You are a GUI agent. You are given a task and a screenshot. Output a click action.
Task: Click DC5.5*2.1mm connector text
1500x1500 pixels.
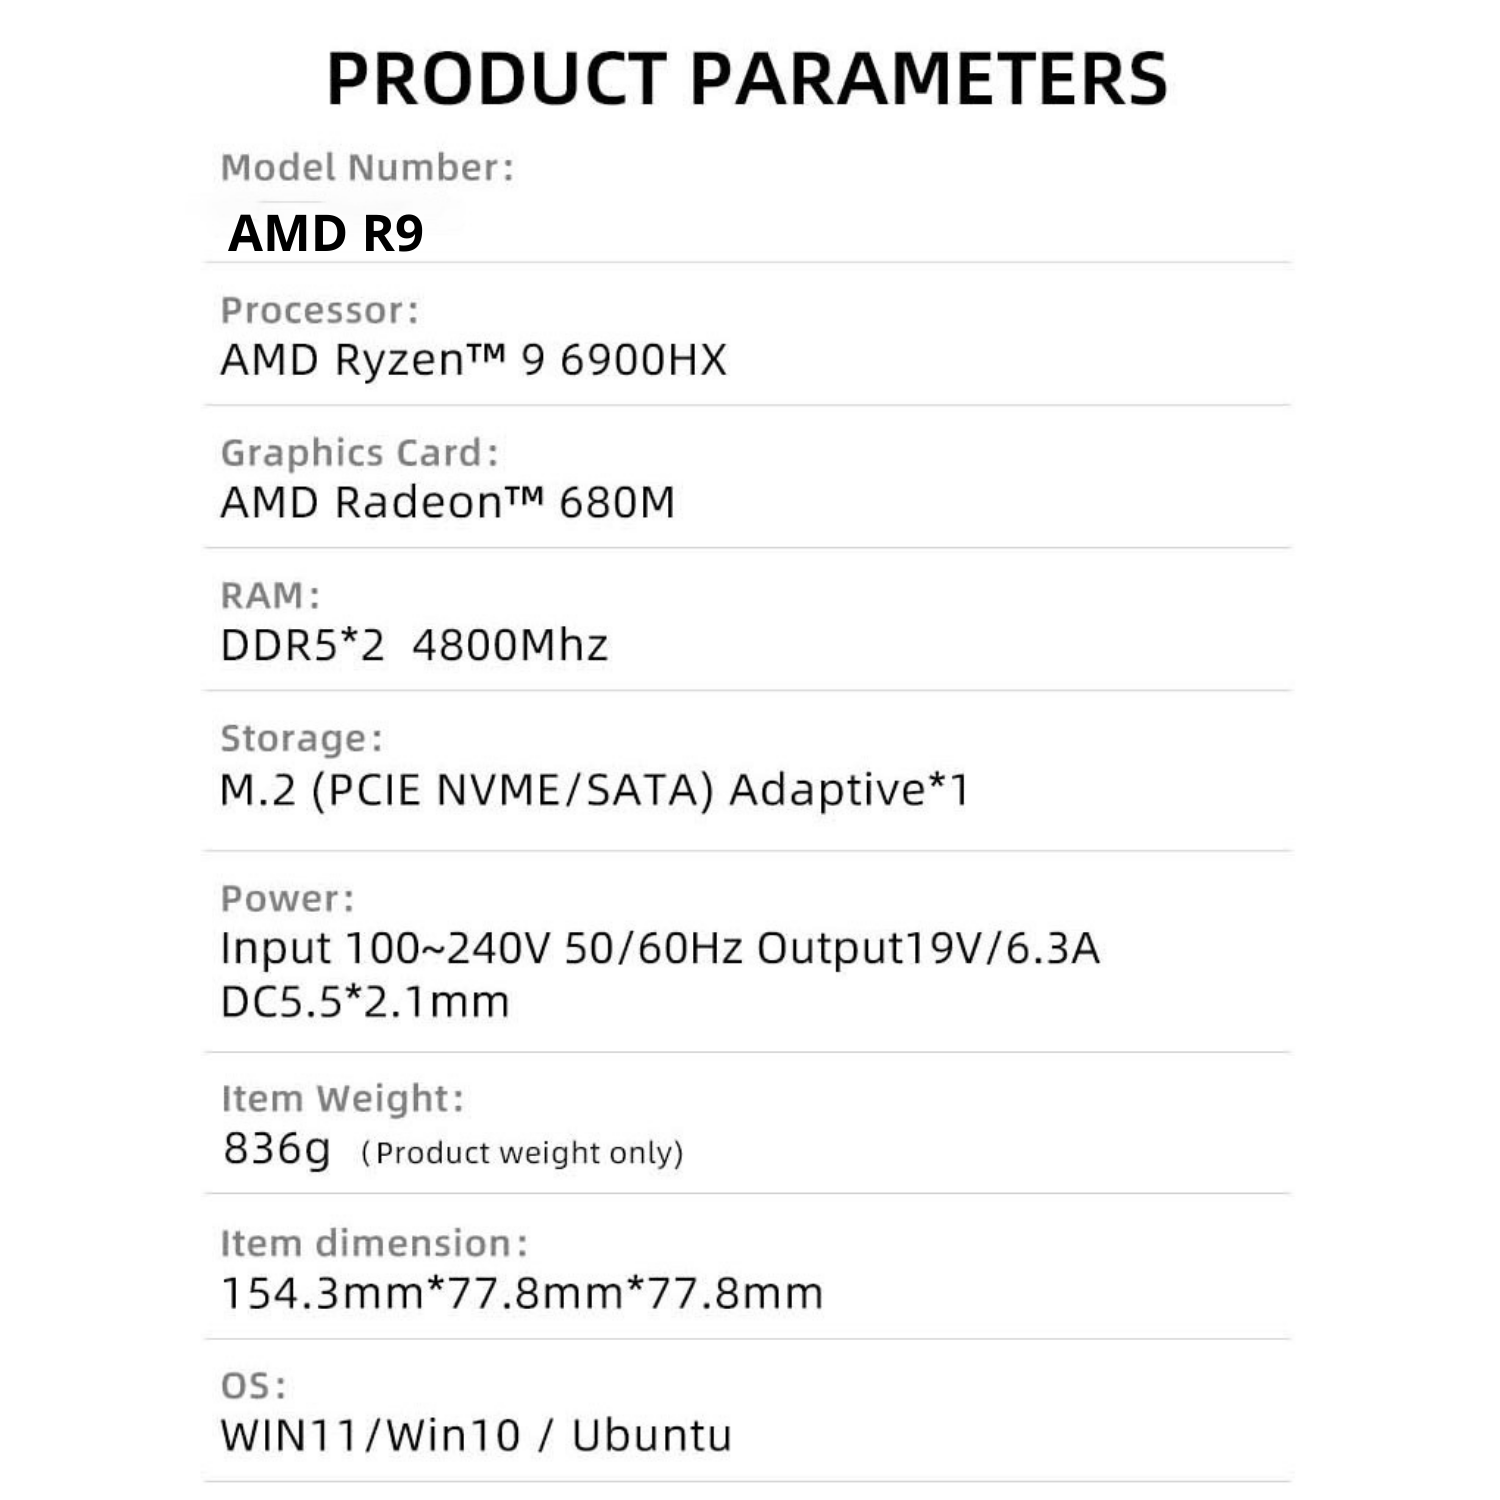[x=365, y=1001]
